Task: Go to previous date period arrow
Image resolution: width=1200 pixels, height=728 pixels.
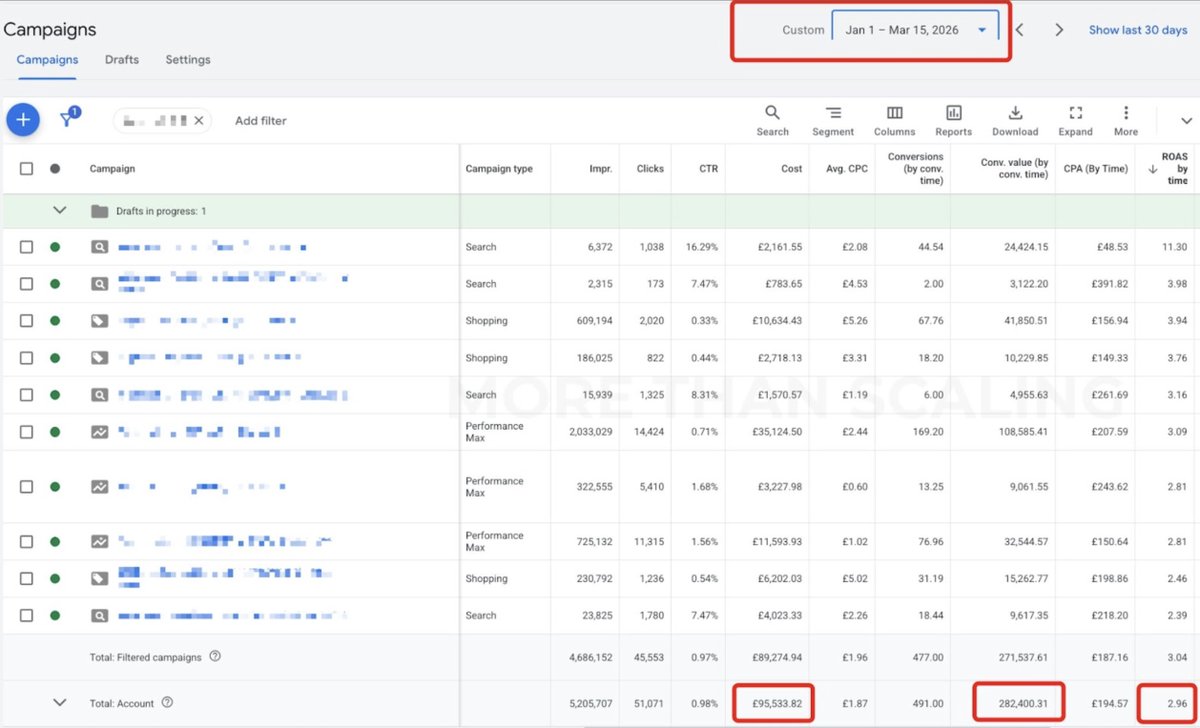Action: [1019, 30]
